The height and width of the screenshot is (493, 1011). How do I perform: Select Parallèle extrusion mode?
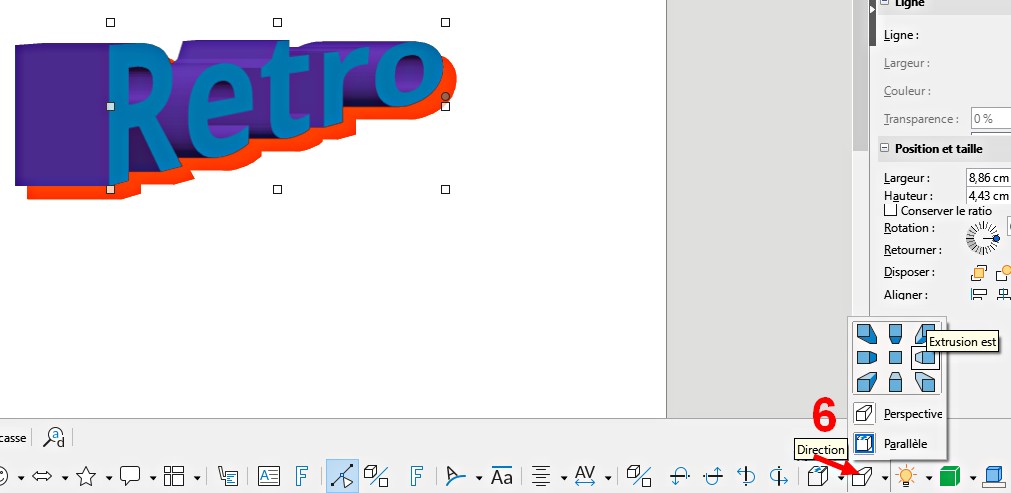pos(898,443)
